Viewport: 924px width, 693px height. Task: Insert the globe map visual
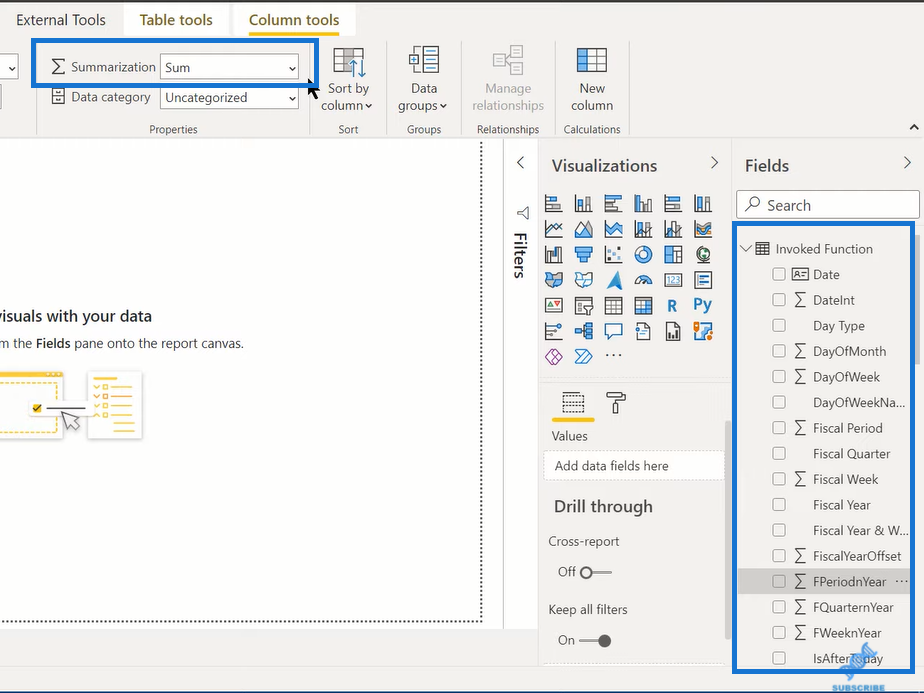[703, 255]
